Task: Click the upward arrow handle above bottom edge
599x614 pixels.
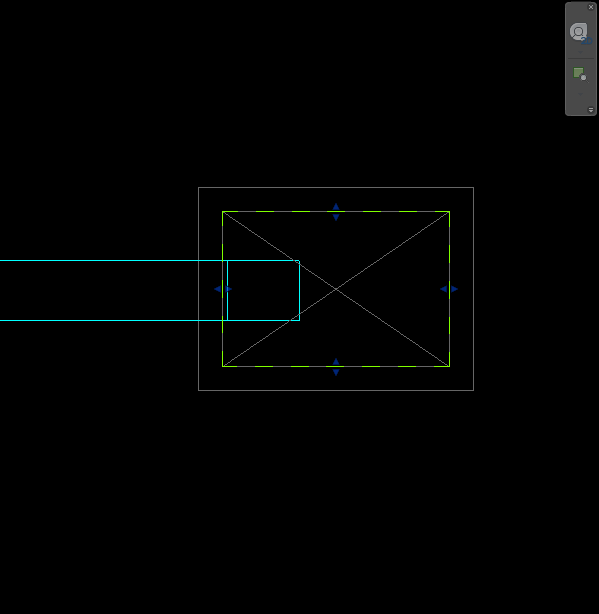Action: (336, 361)
